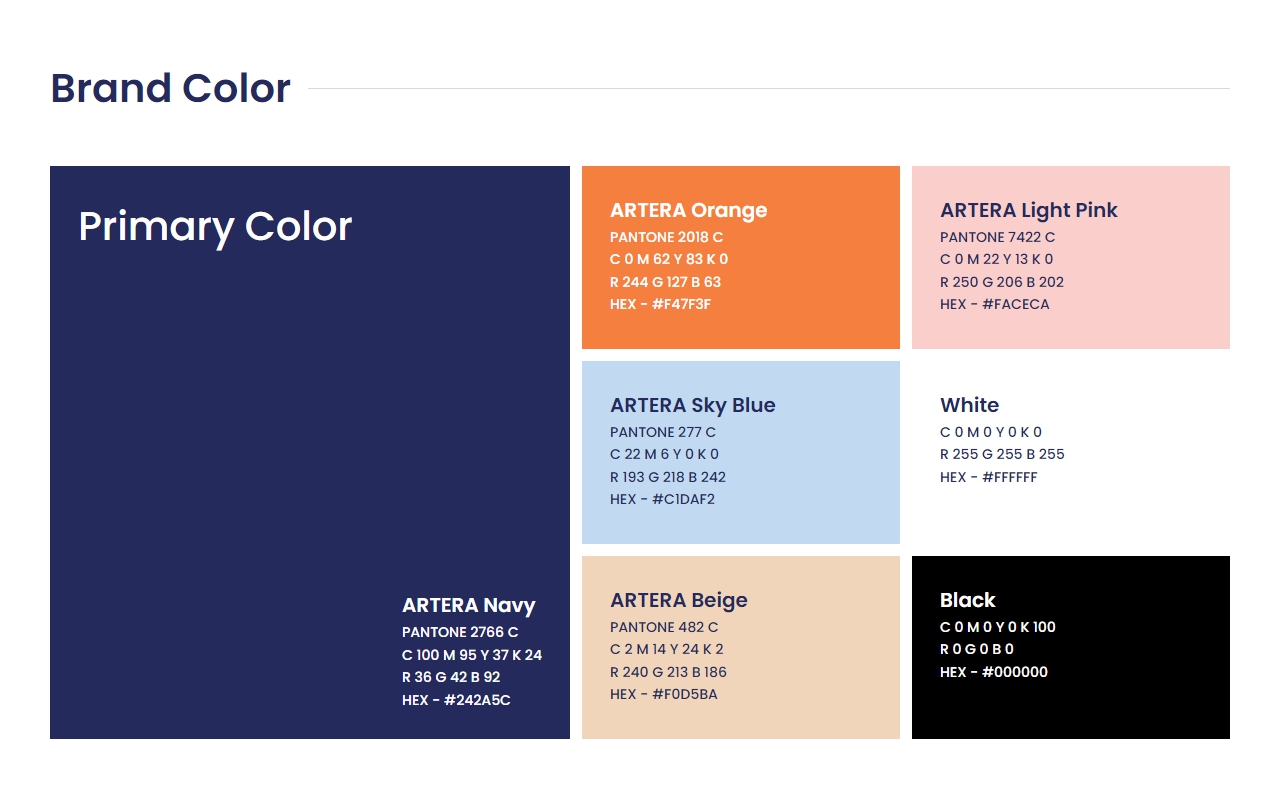The width and height of the screenshot is (1278, 803).
Task: Click the R 193 G 218 B 242 value
Action: (x=667, y=477)
